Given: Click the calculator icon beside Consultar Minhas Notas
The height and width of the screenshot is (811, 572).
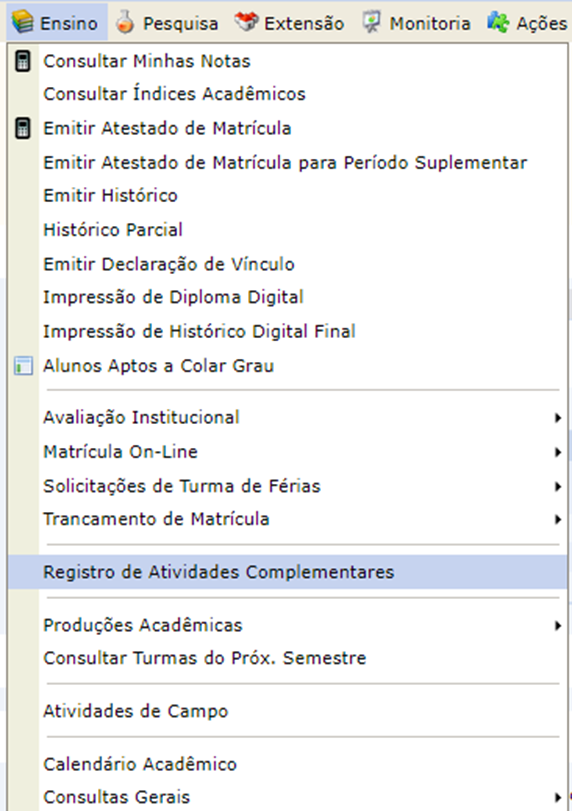Looking at the screenshot, I should pyautogui.click(x=22, y=61).
